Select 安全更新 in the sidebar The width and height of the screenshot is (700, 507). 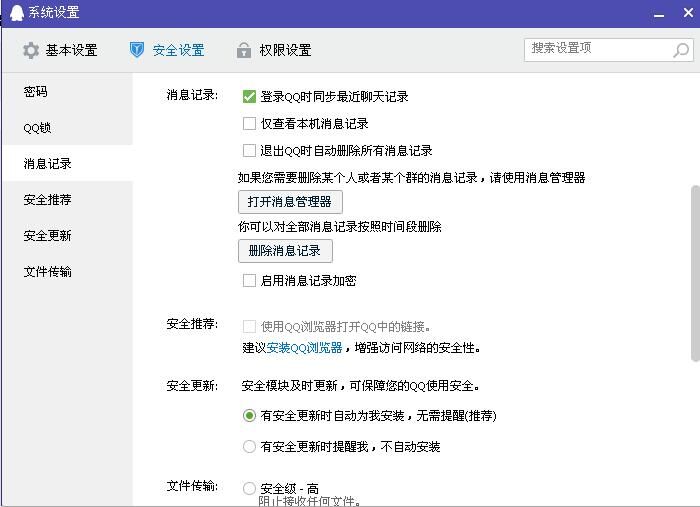(67, 236)
